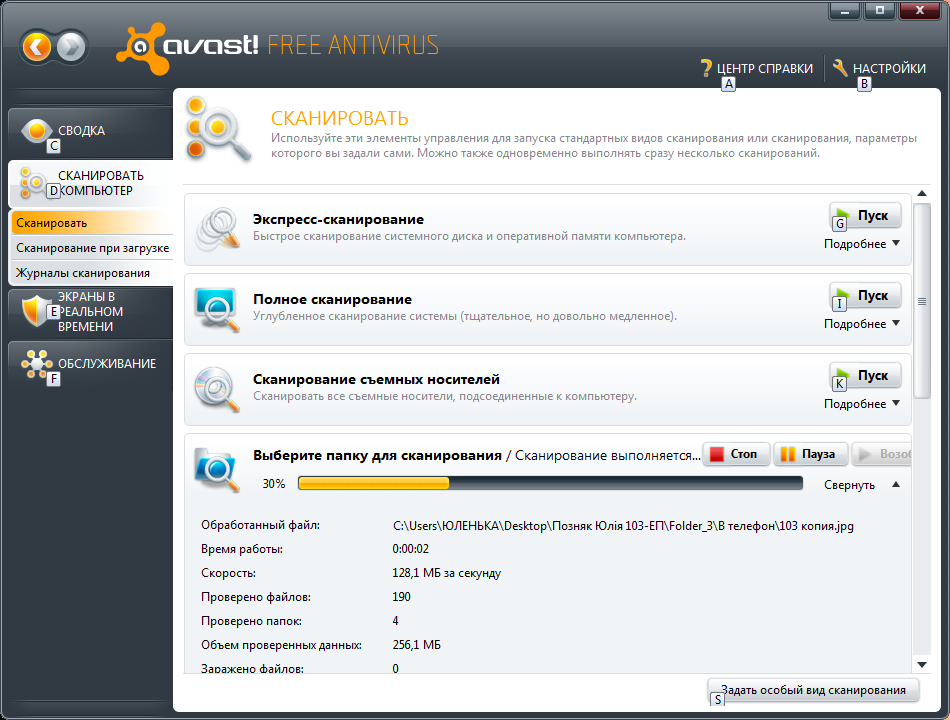This screenshot has width=950, height=720.
Task: Expand Подробнее for Экспресс-сканирование
Action: click(x=862, y=244)
